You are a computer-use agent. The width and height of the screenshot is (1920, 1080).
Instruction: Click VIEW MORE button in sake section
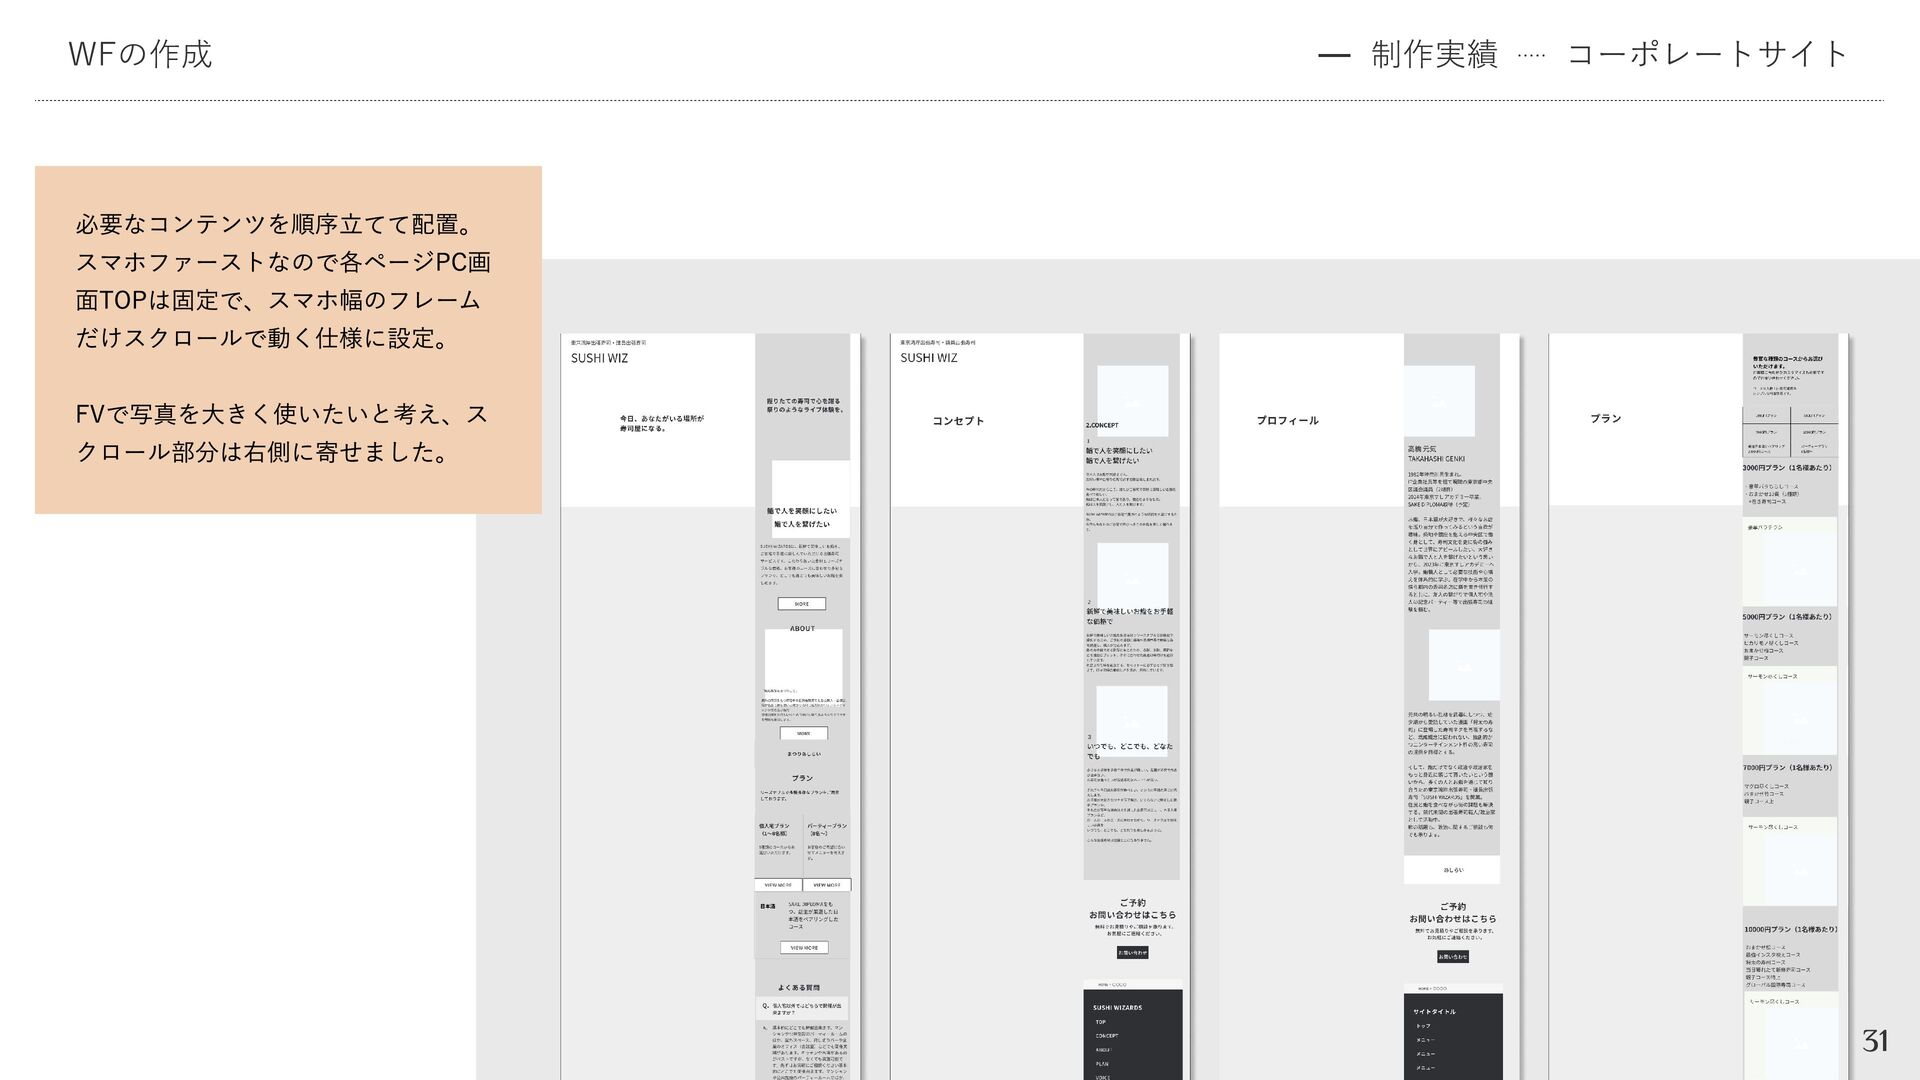click(x=804, y=947)
